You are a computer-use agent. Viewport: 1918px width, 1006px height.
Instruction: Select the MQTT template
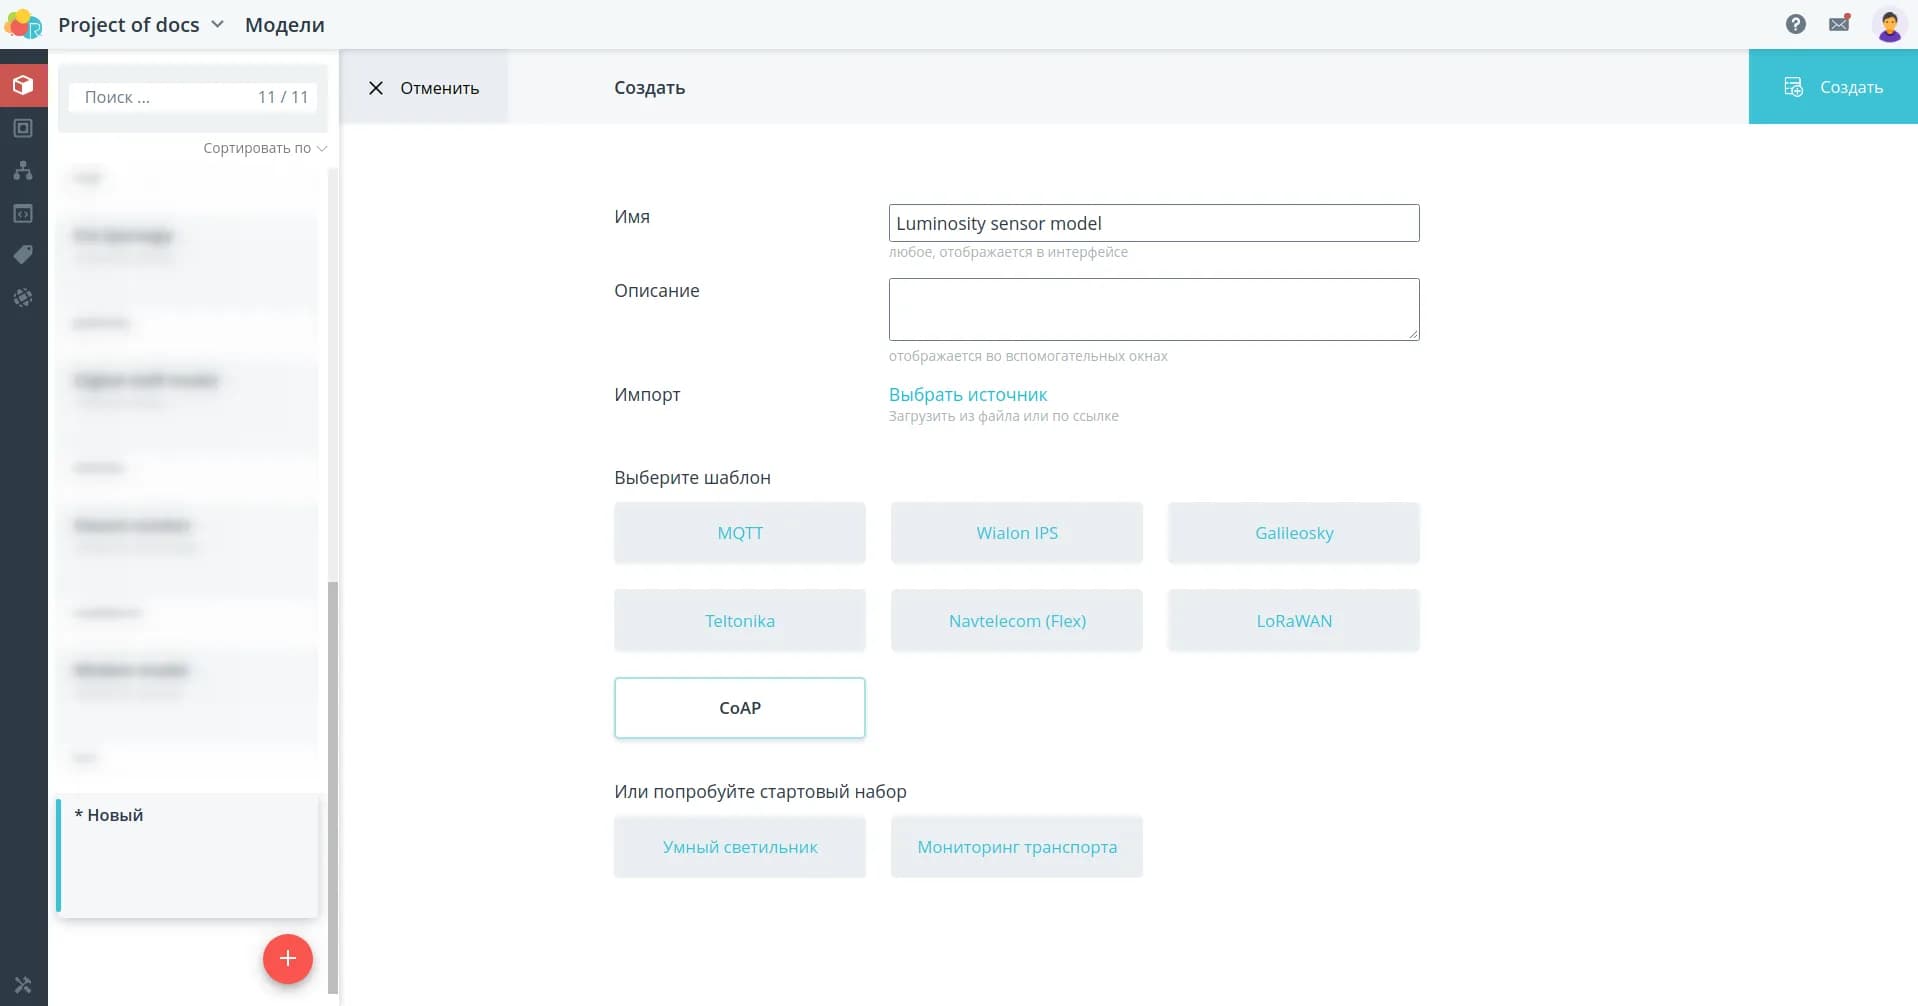click(x=739, y=533)
